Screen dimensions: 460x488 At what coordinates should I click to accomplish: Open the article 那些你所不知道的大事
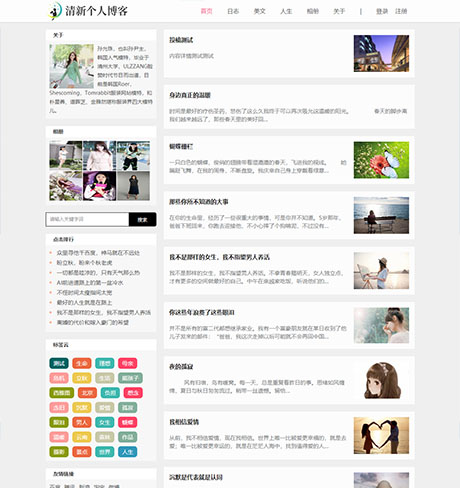pos(199,202)
